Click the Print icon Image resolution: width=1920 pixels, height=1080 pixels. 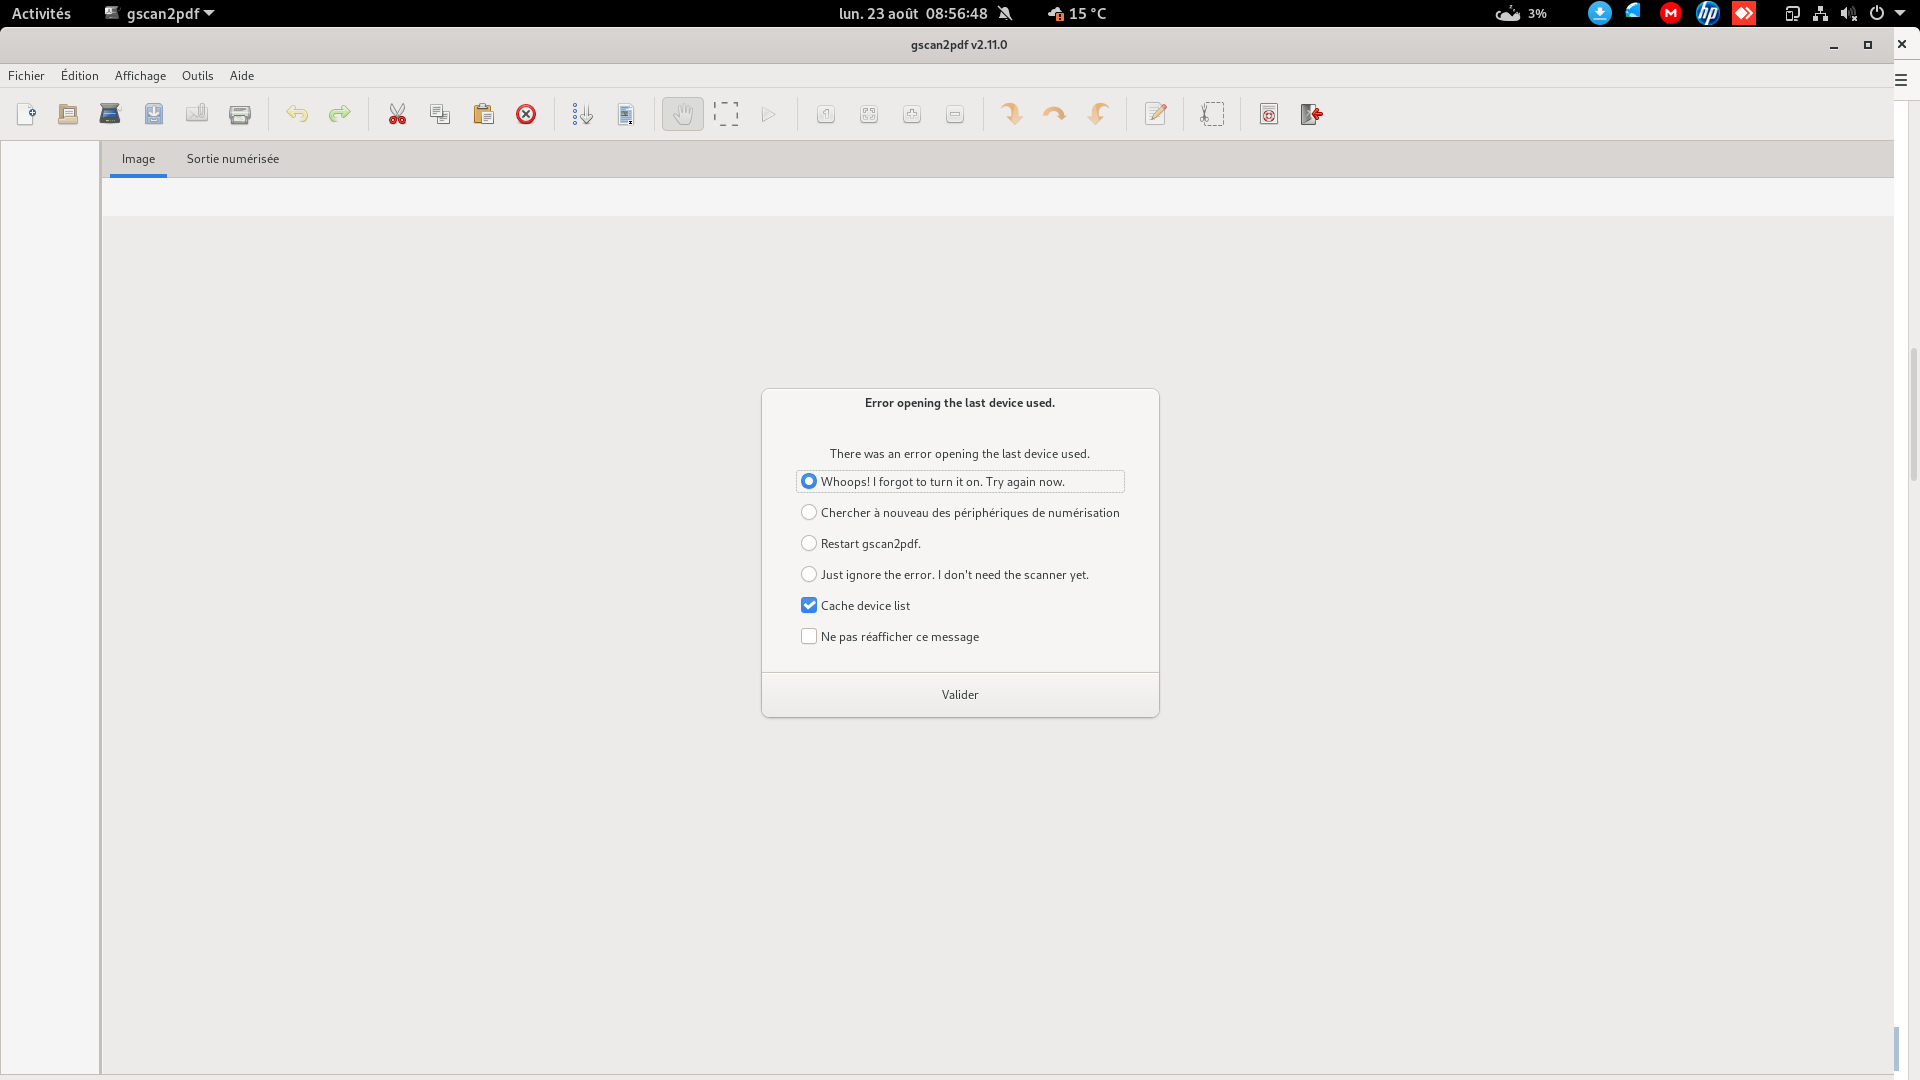[240, 114]
